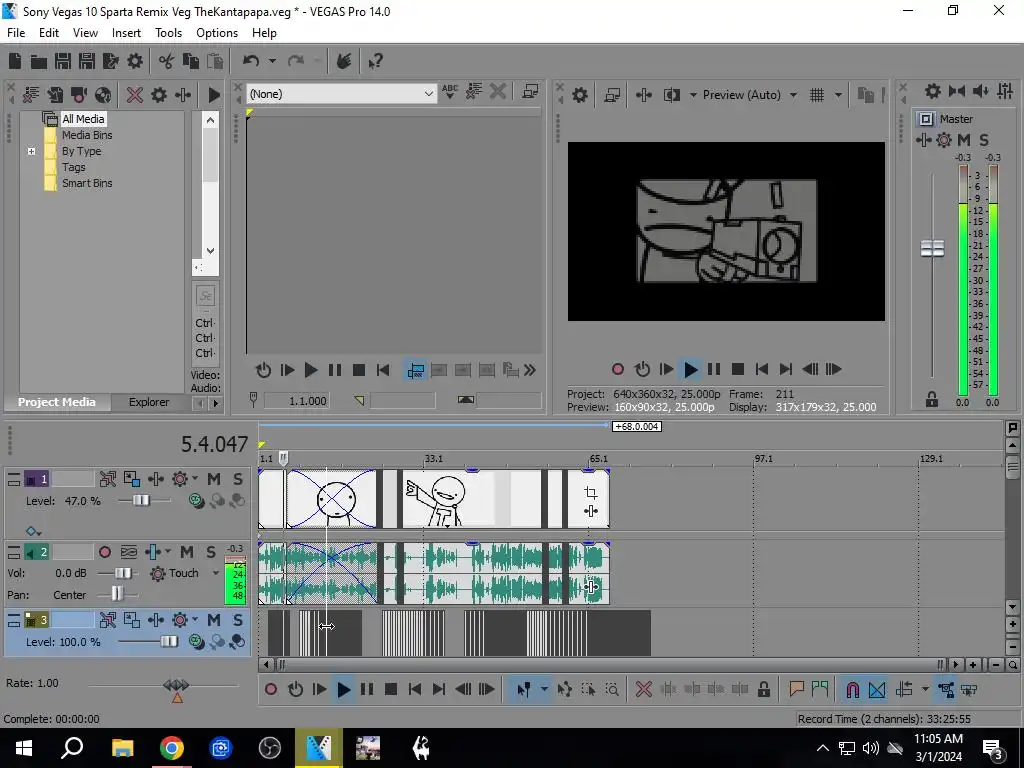Switch to the Project Media tab
This screenshot has height=768, width=1024.
pyautogui.click(x=57, y=402)
